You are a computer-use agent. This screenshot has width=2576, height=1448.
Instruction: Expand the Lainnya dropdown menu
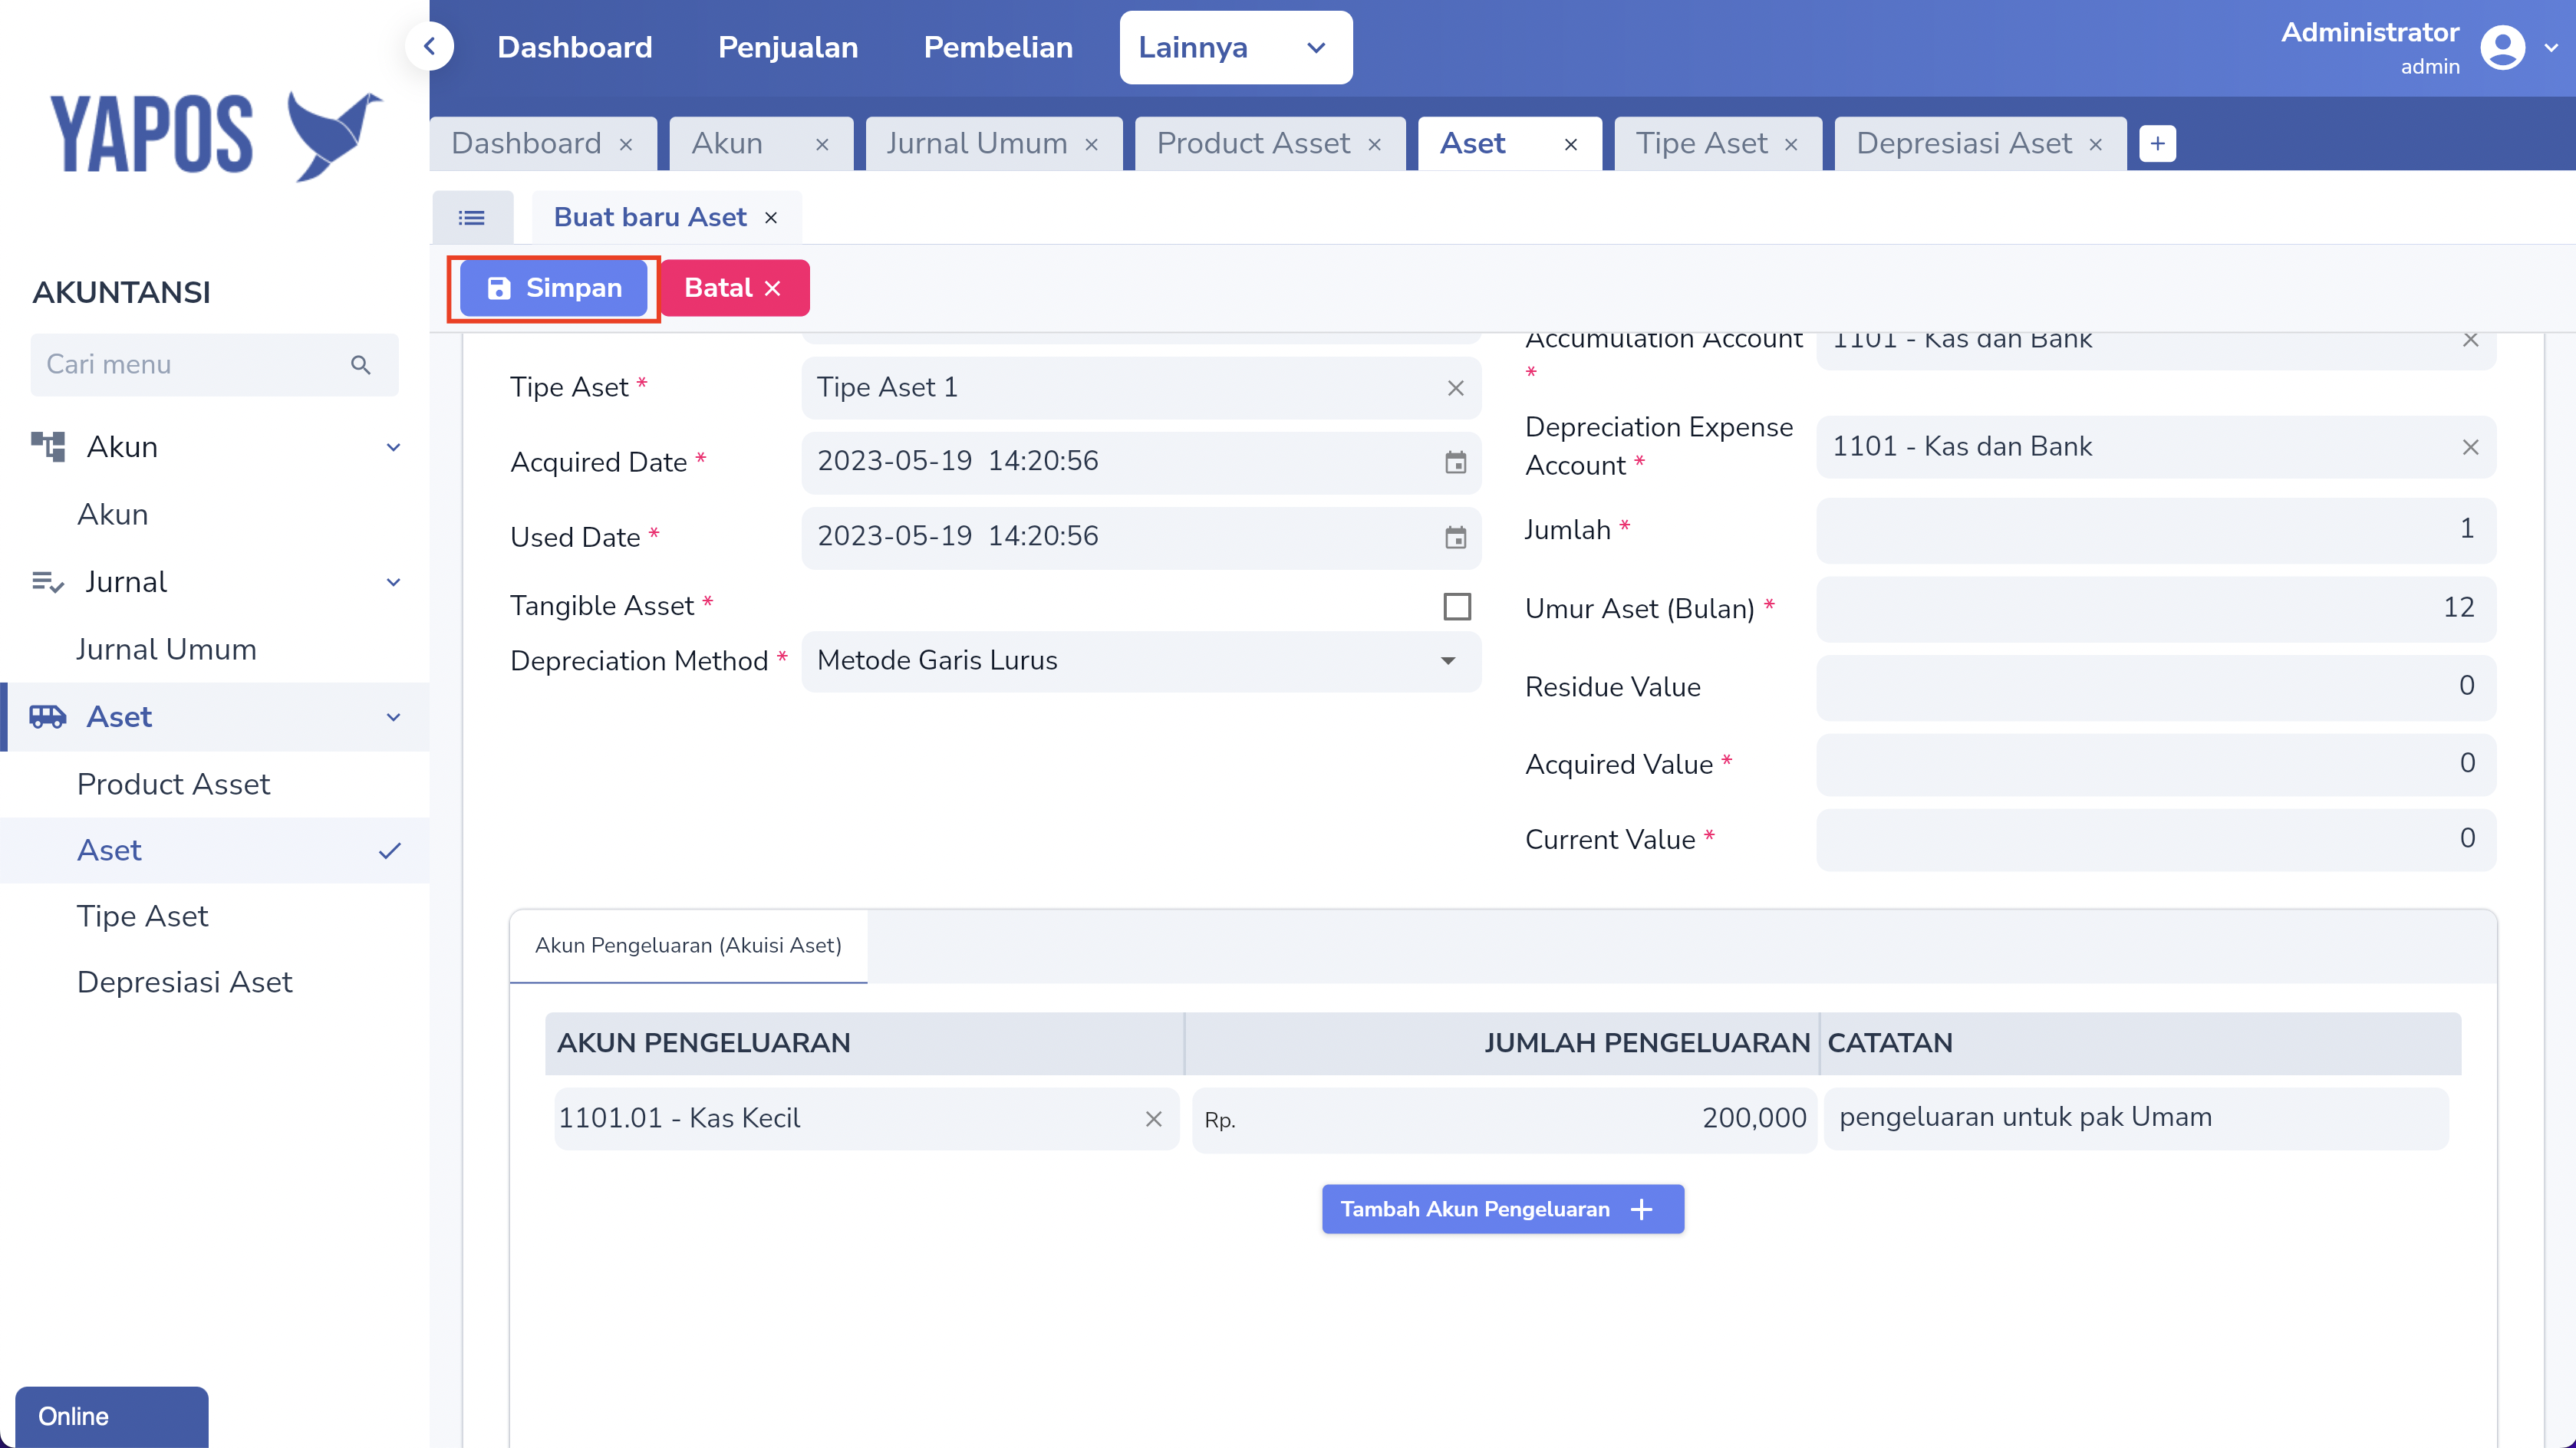click(1235, 47)
